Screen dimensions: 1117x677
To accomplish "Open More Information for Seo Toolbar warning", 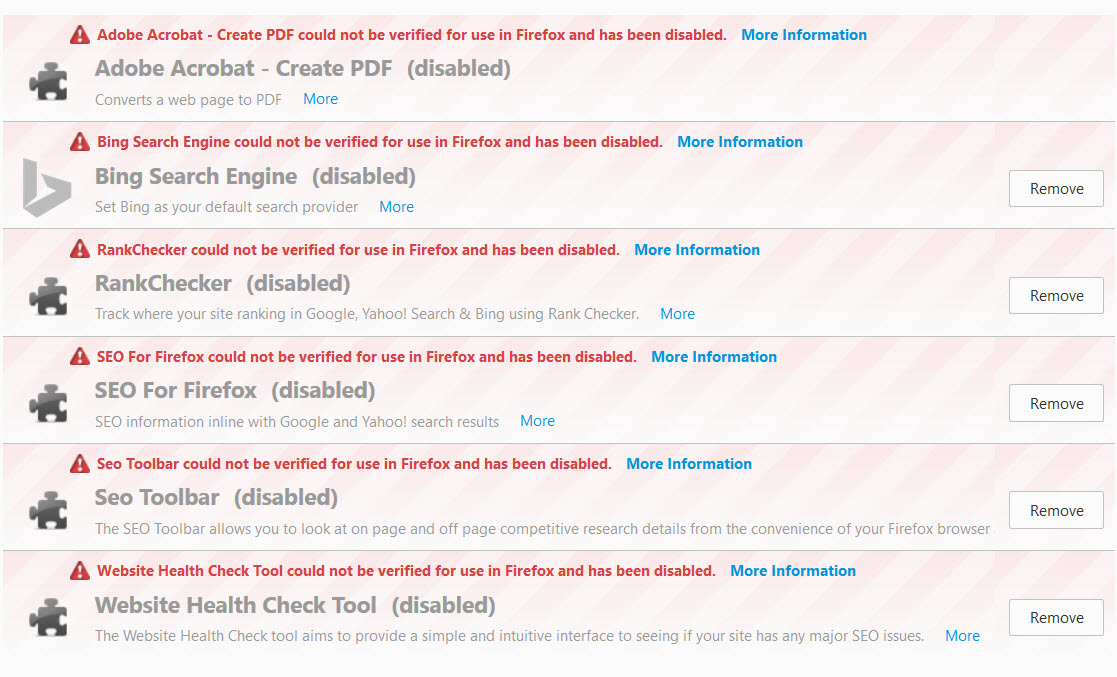I will point(689,464).
